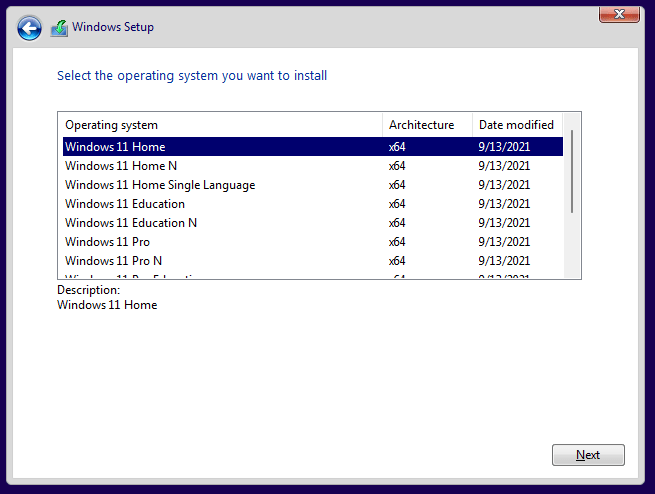The width and height of the screenshot is (655, 494).
Task: Click the partially visible last list row
Action: click(x=130, y=275)
